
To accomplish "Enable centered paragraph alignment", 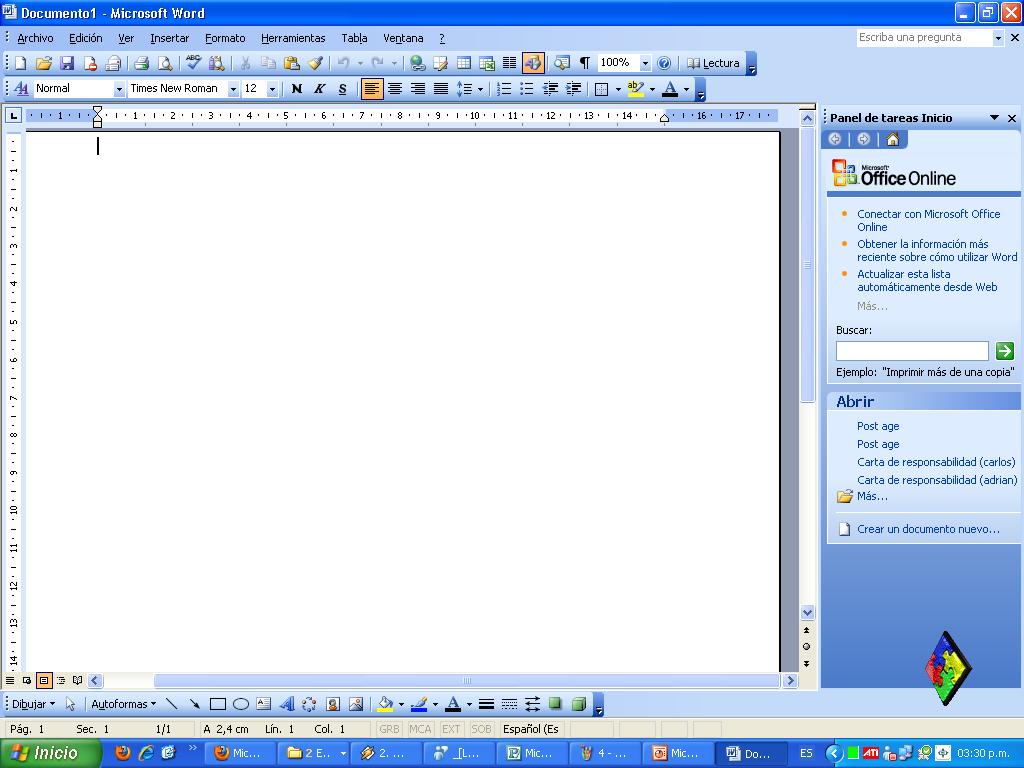I will click(395, 88).
